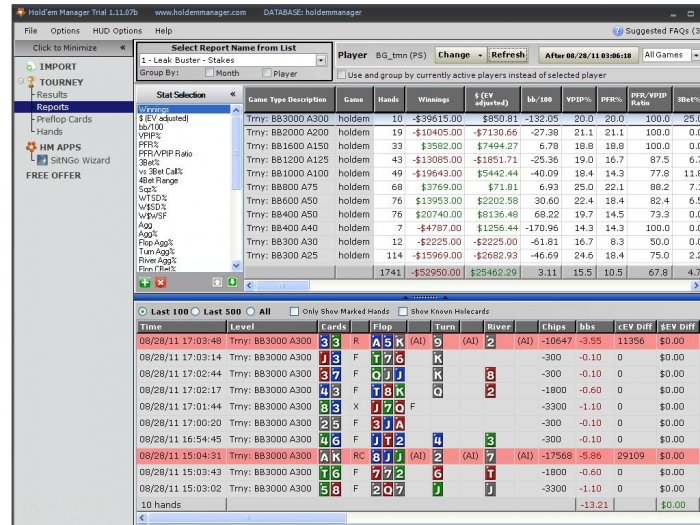This screenshot has height=525, width=700.
Task: Open the File menu
Action: pyautogui.click(x=30, y=31)
